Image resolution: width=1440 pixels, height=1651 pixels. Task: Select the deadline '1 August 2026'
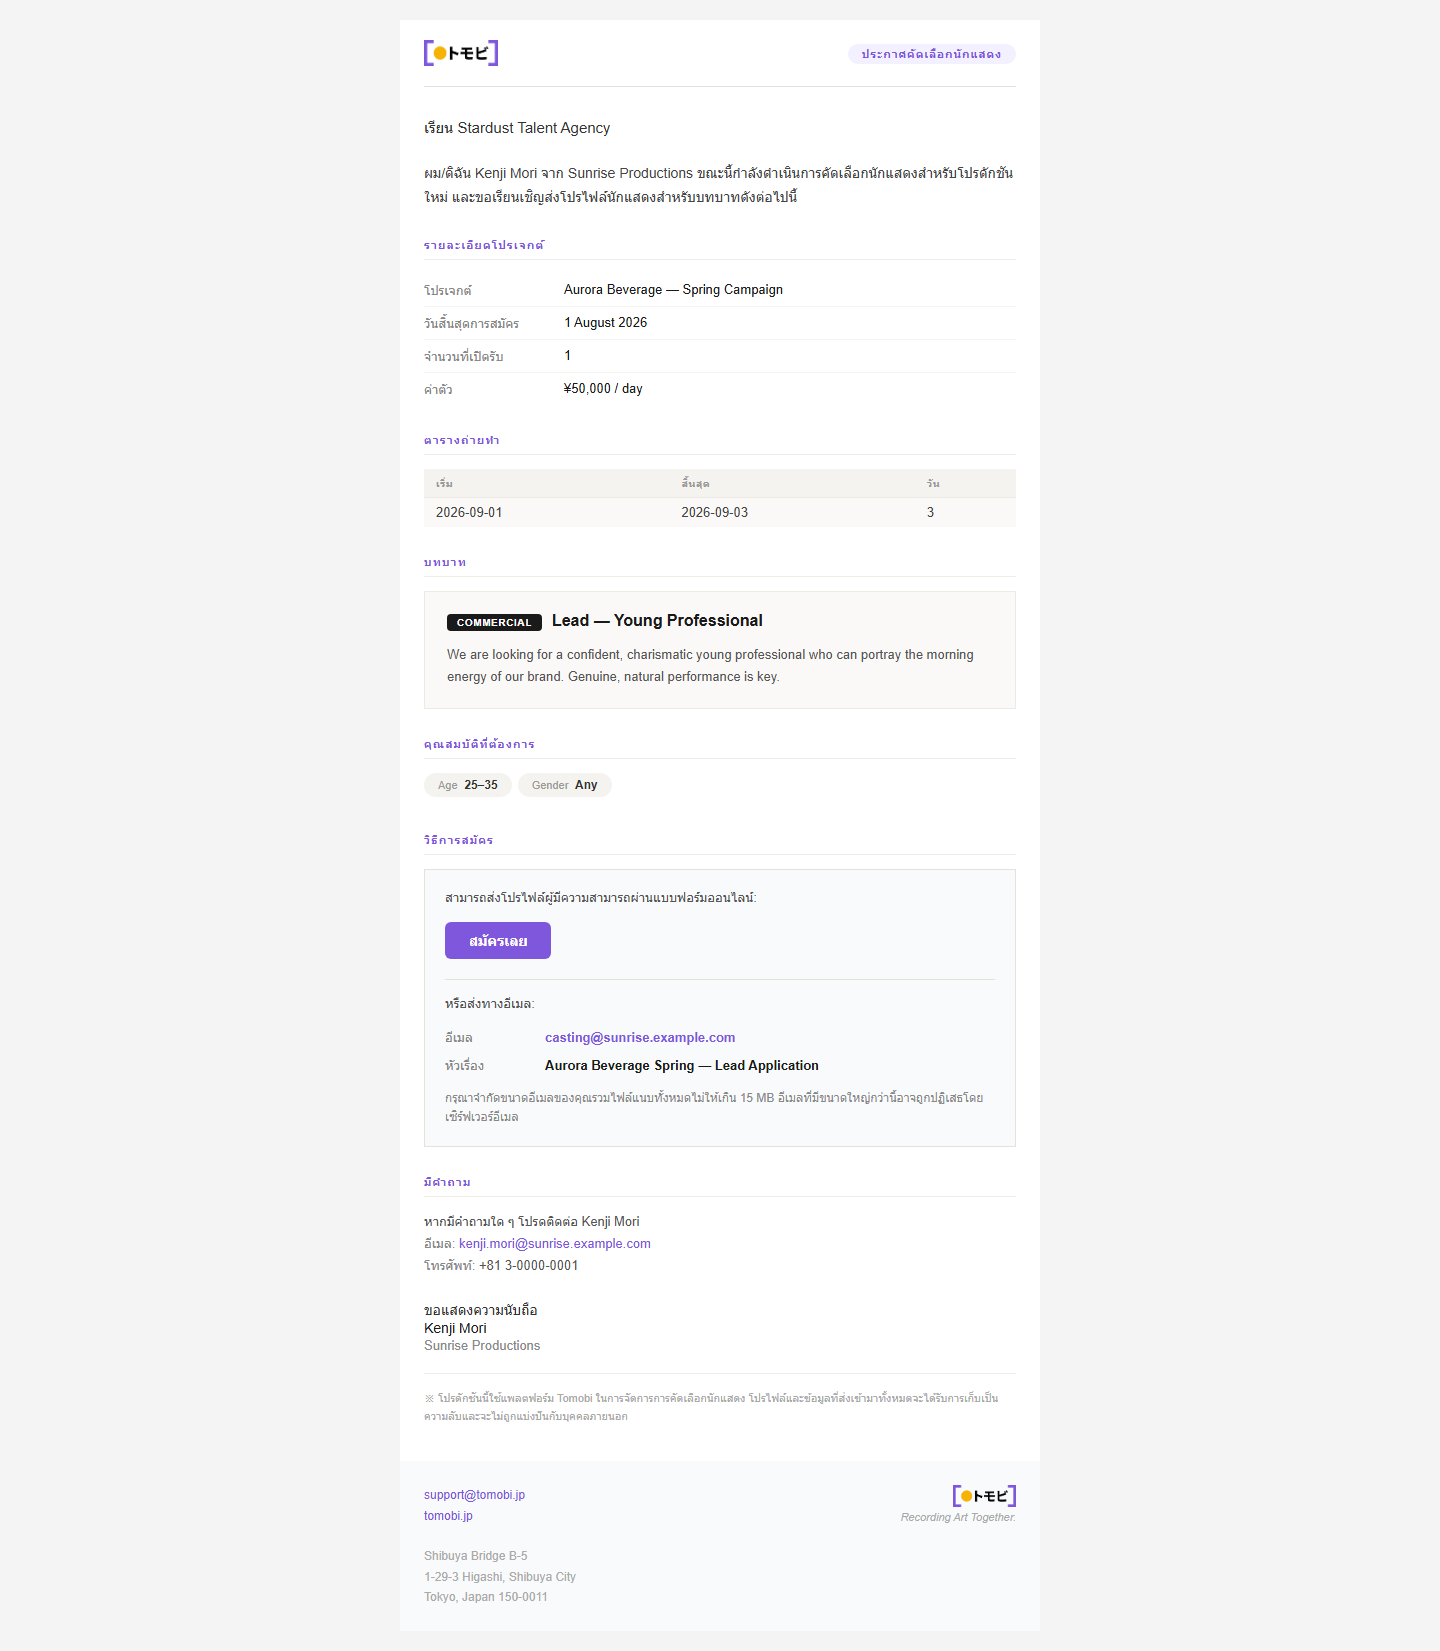point(605,323)
